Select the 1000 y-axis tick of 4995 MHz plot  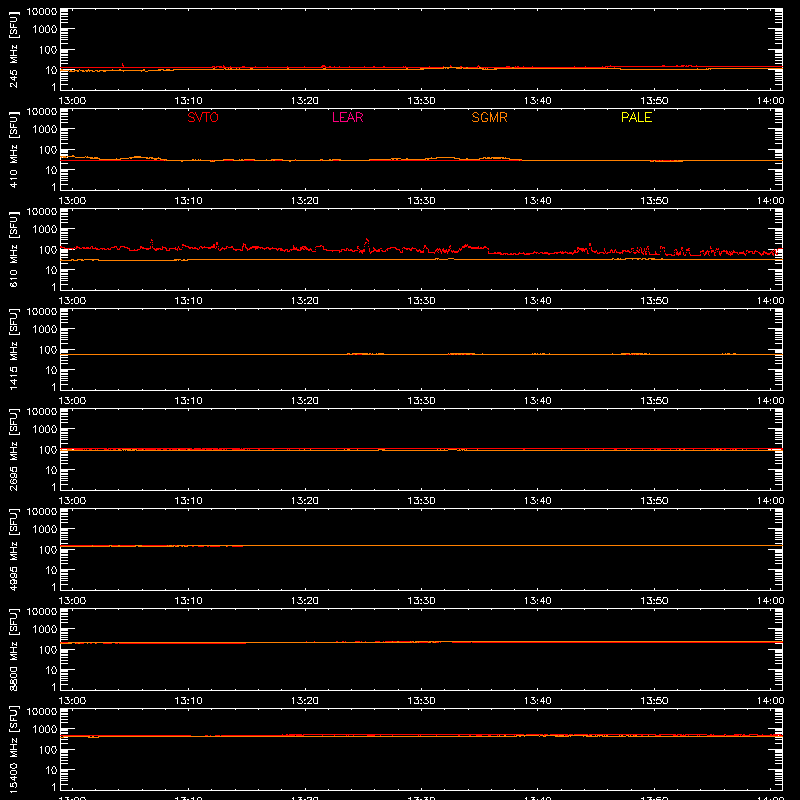[45, 530]
